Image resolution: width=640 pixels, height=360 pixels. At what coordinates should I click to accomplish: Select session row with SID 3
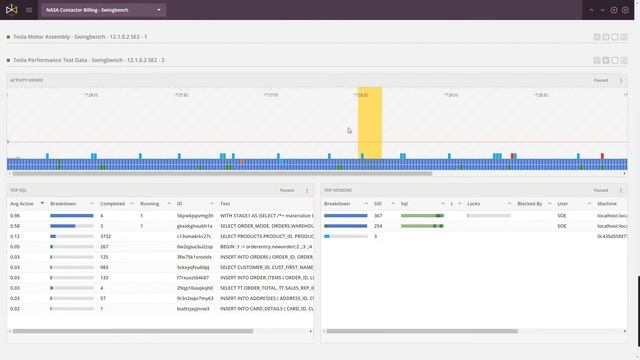tap(474, 236)
